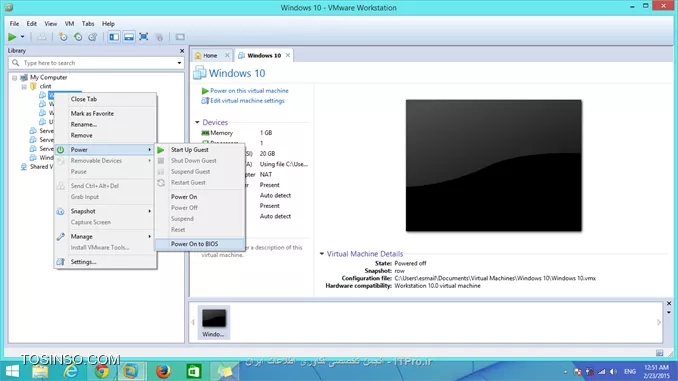Click the Send Ctrl+Alt+Del toolbar icon
Image resolution: width=678 pixels, height=381 pixels.
[x=42, y=37]
